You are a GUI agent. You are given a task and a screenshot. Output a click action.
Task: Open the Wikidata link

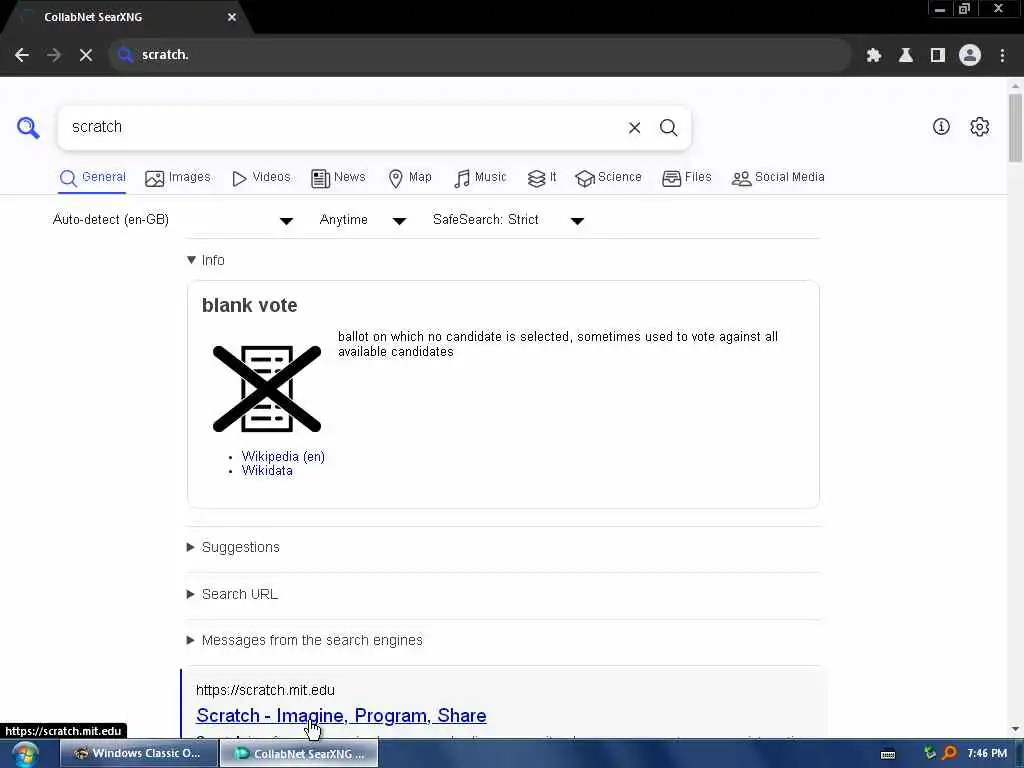pyautogui.click(x=267, y=471)
